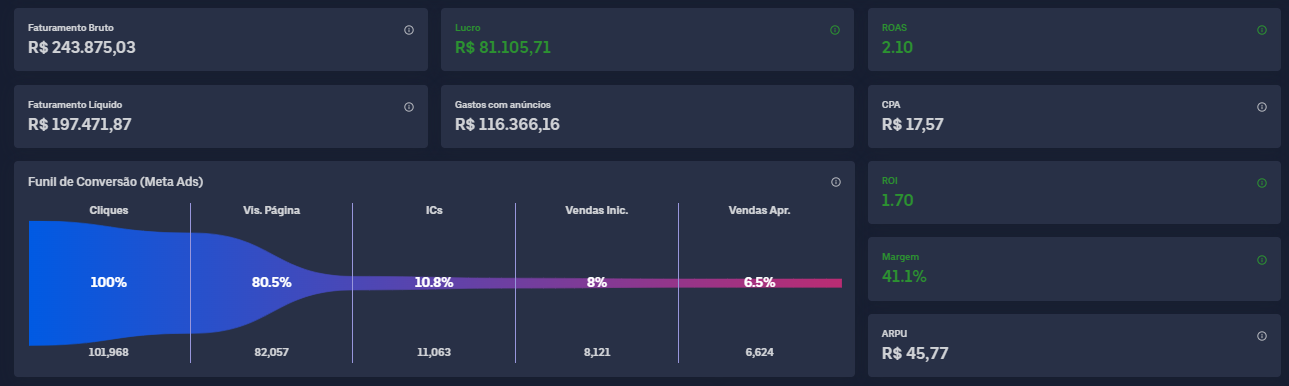Screen dimensions: 1289x386
Task: Open info icon on Faturamento Bruto card
Action: point(409,30)
